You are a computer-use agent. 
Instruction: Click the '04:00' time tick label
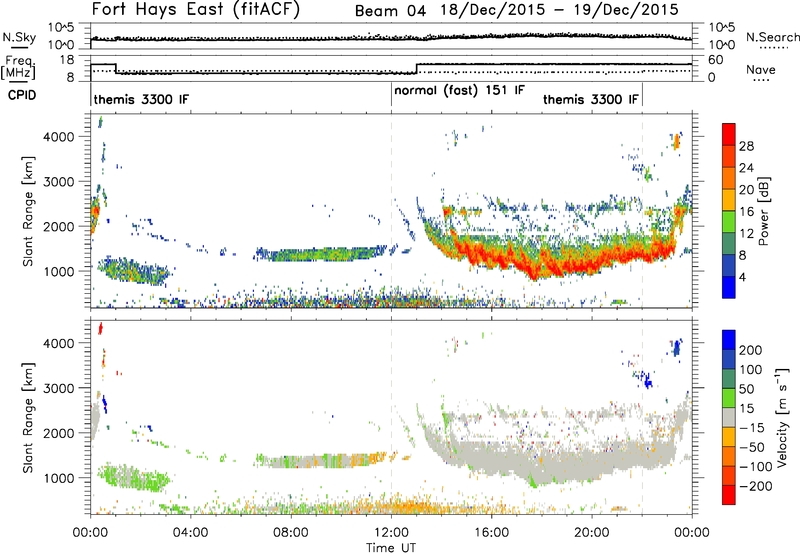[190, 533]
